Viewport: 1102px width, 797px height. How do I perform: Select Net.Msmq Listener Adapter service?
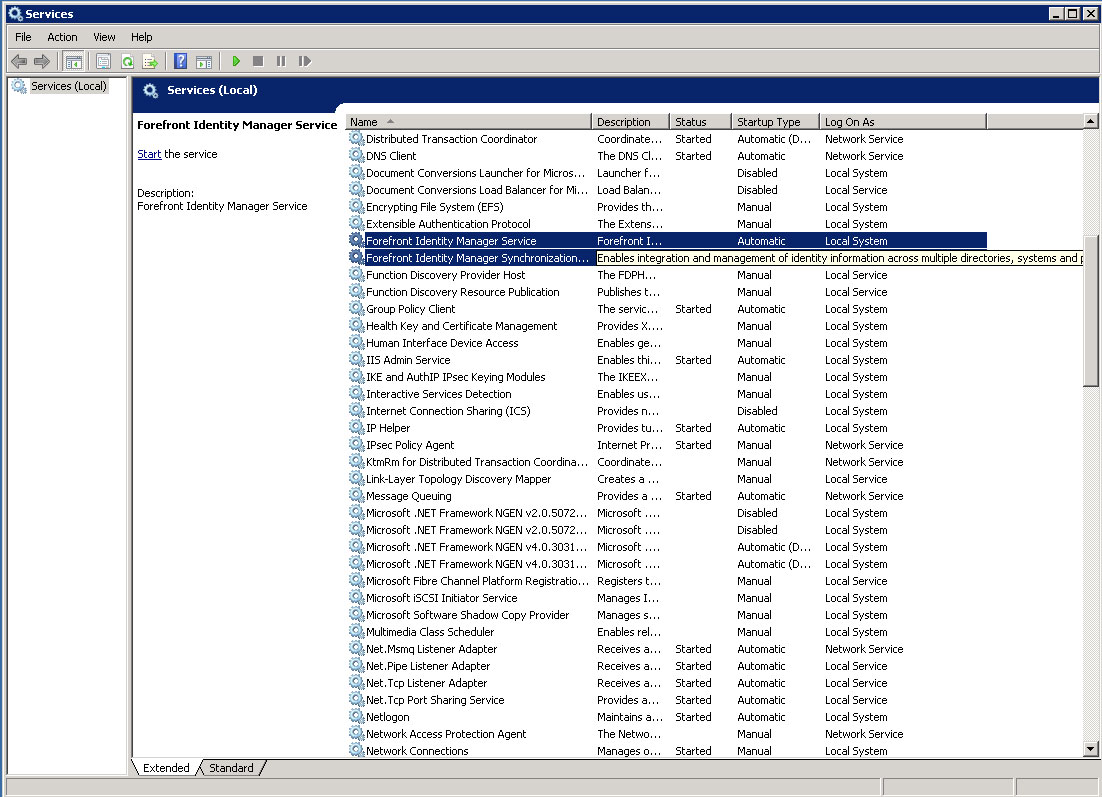tap(668, 649)
